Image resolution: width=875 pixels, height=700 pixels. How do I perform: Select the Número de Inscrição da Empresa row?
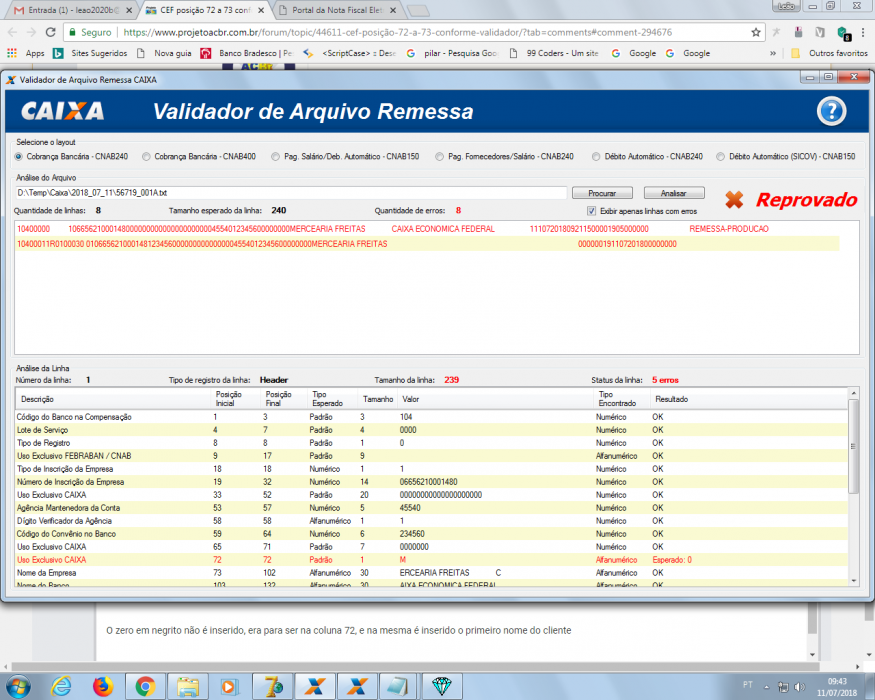431,482
